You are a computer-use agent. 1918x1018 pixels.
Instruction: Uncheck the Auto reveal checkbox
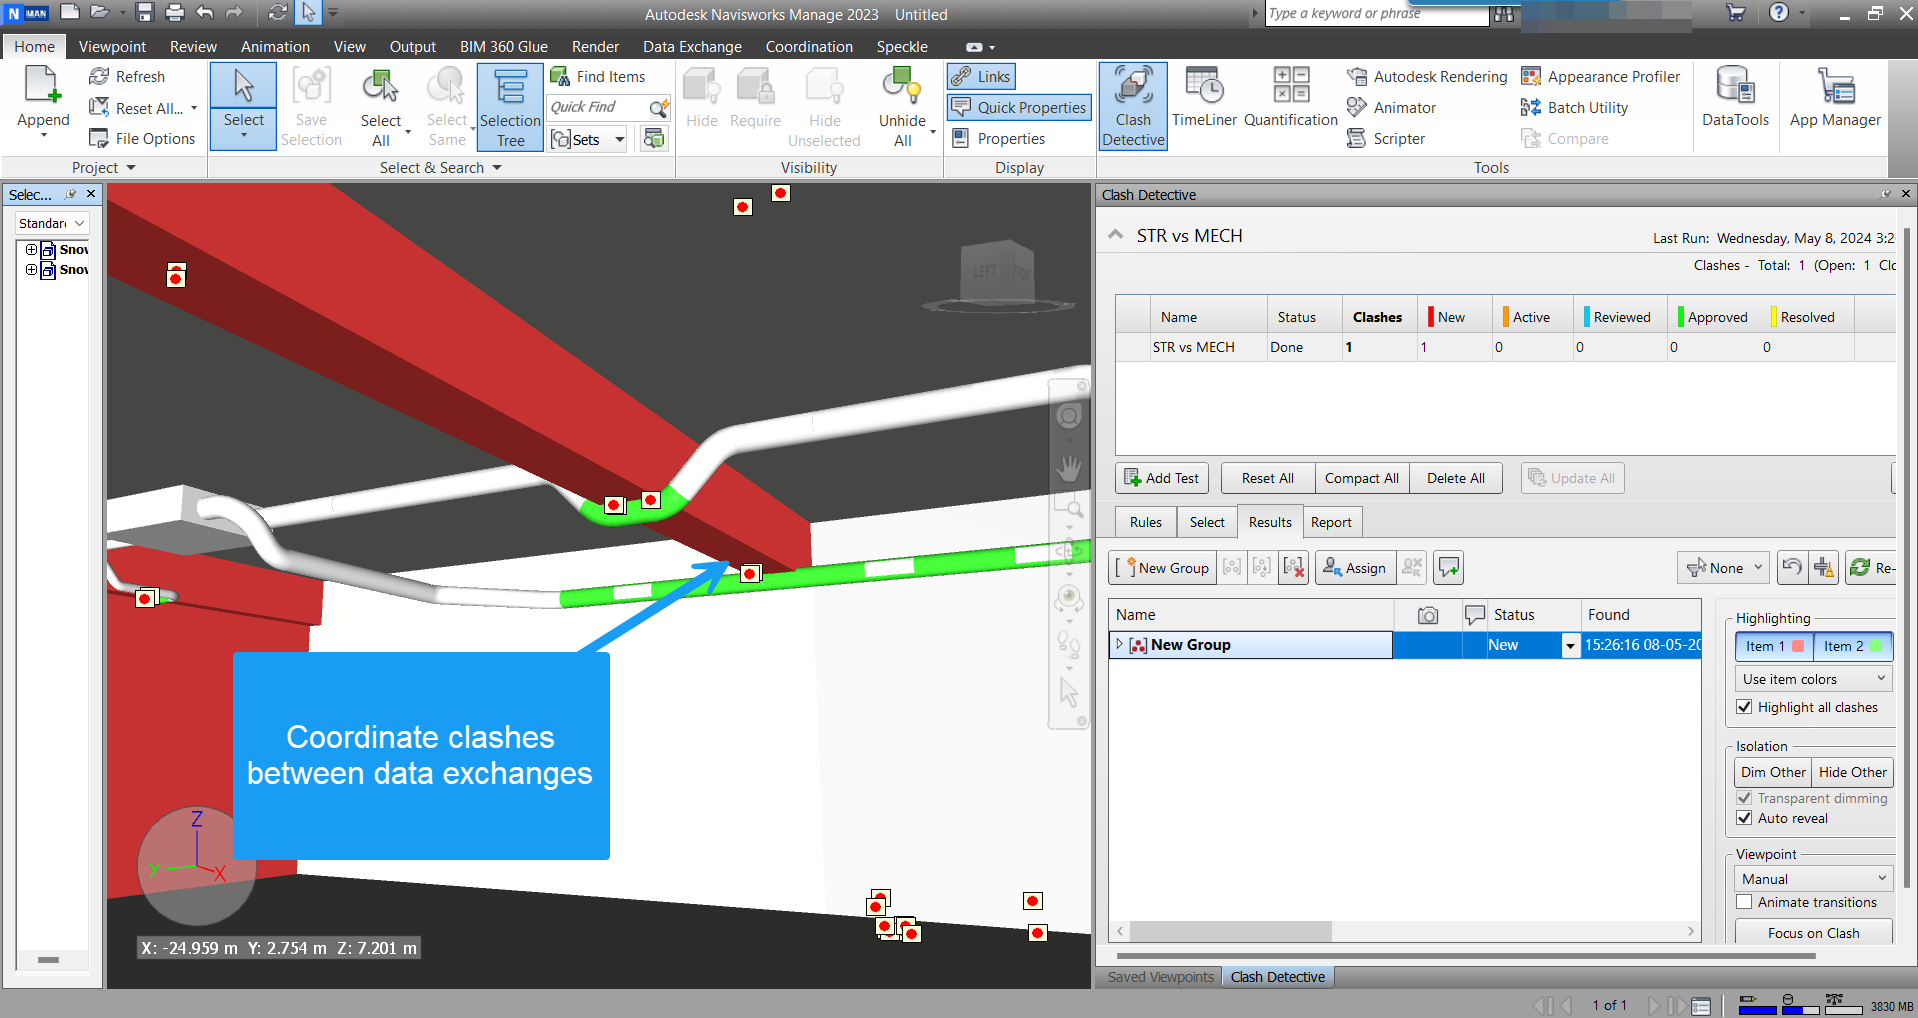(1744, 818)
